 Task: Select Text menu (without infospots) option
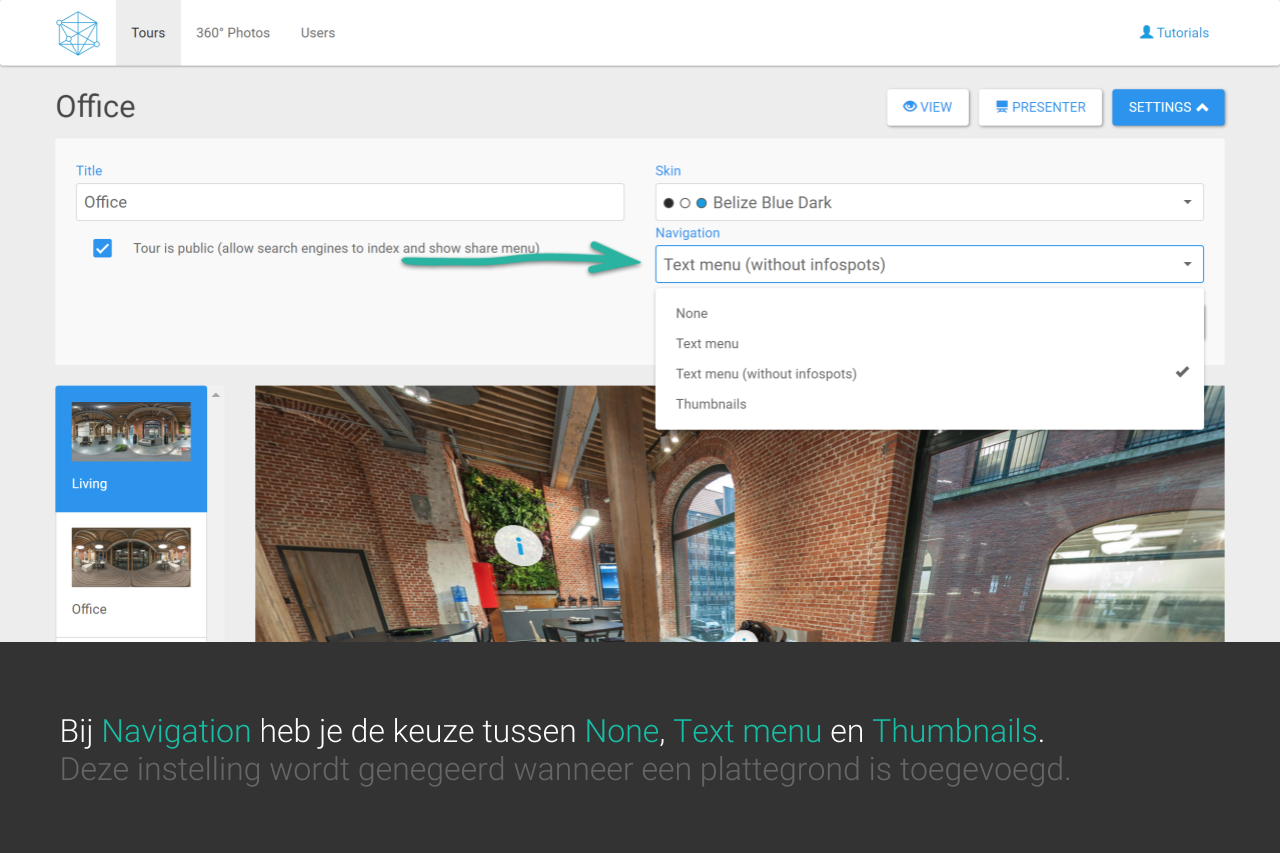[x=766, y=373]
